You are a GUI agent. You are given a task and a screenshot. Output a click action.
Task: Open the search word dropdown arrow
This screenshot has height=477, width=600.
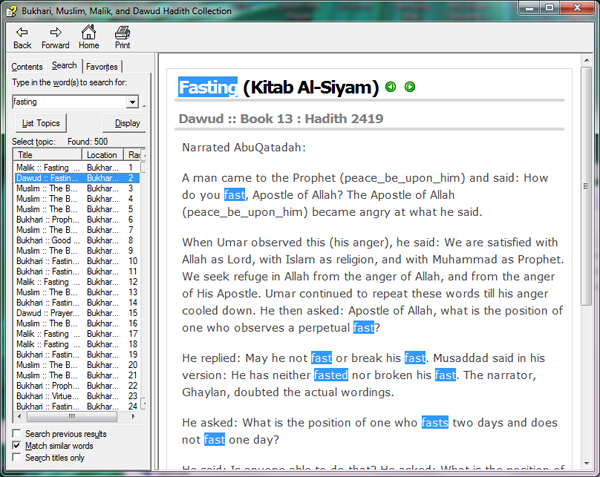coord(133,102)
